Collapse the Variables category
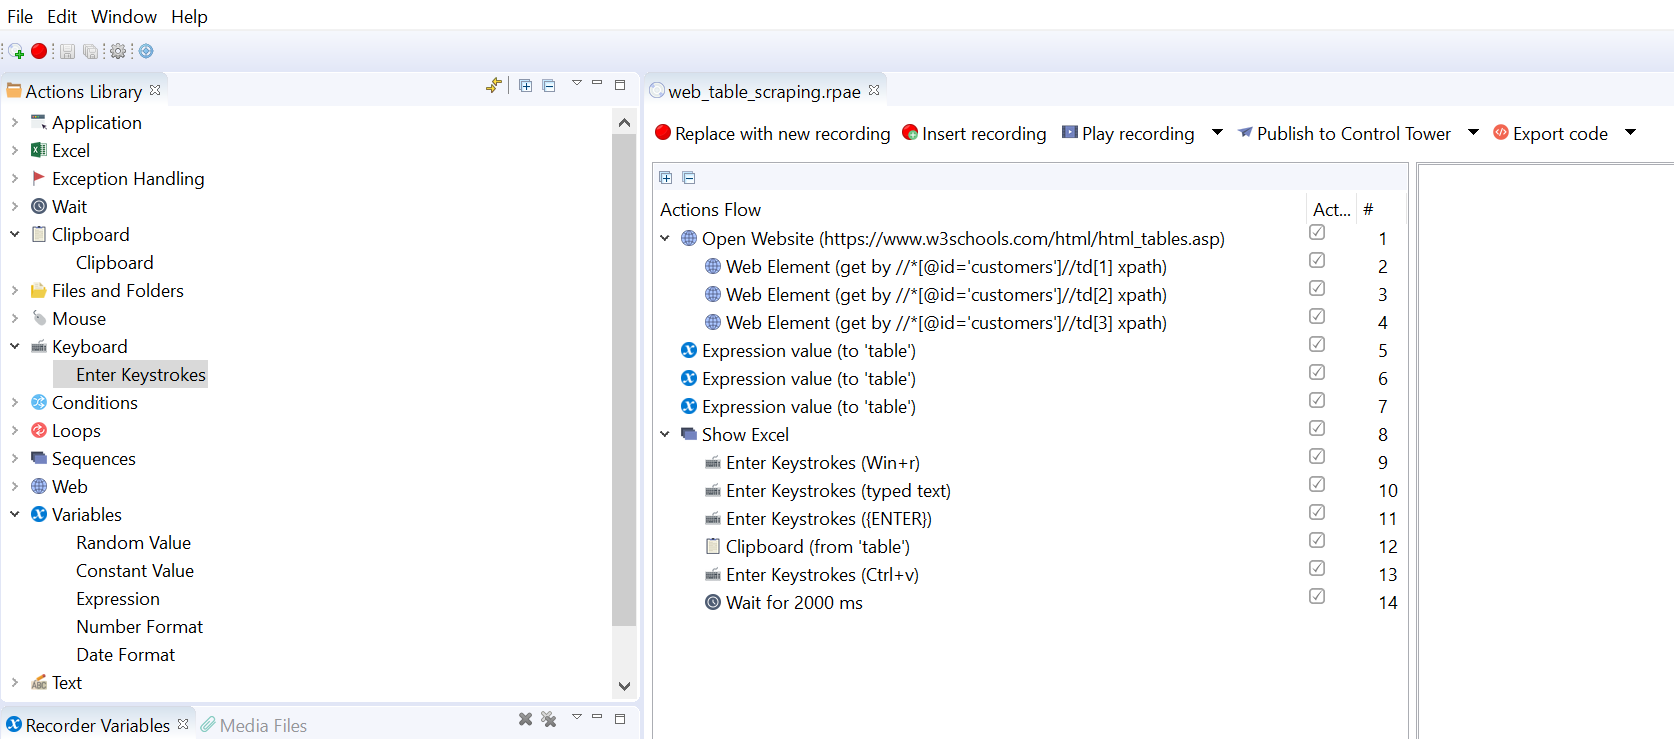 [14, 514]
